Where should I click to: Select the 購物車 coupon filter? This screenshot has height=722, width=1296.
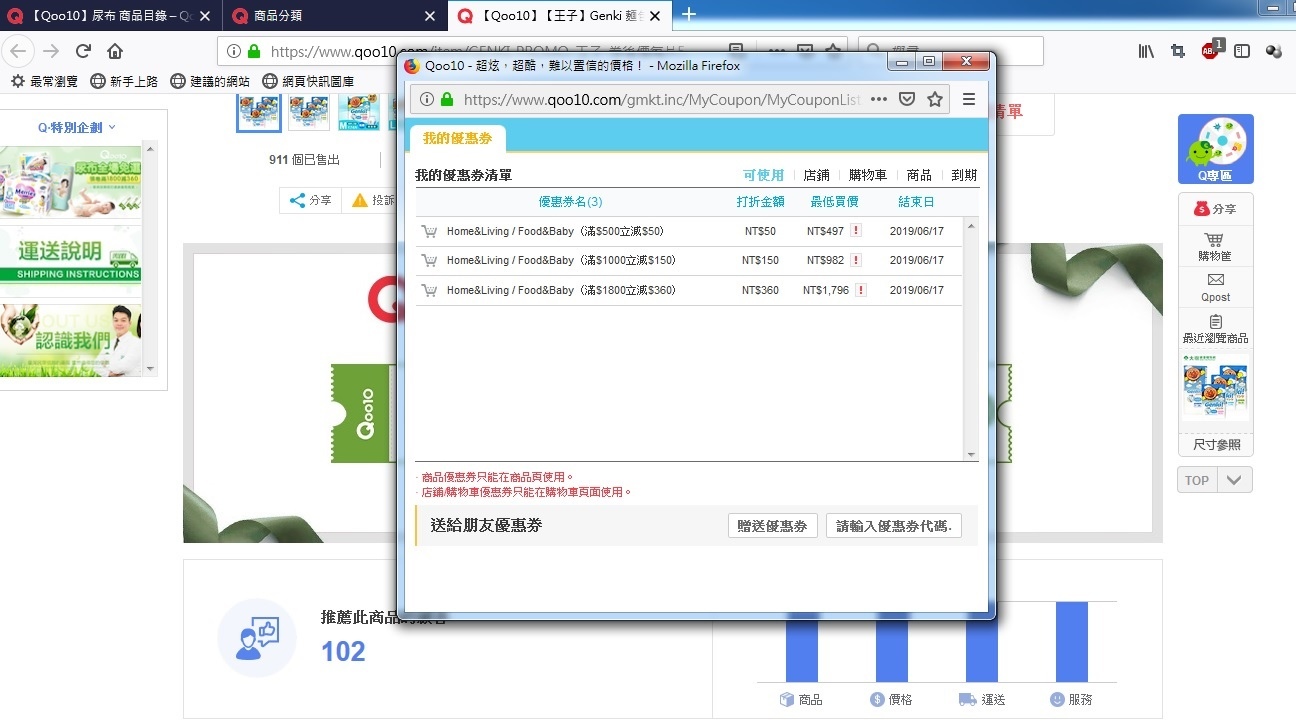point(867,175)
